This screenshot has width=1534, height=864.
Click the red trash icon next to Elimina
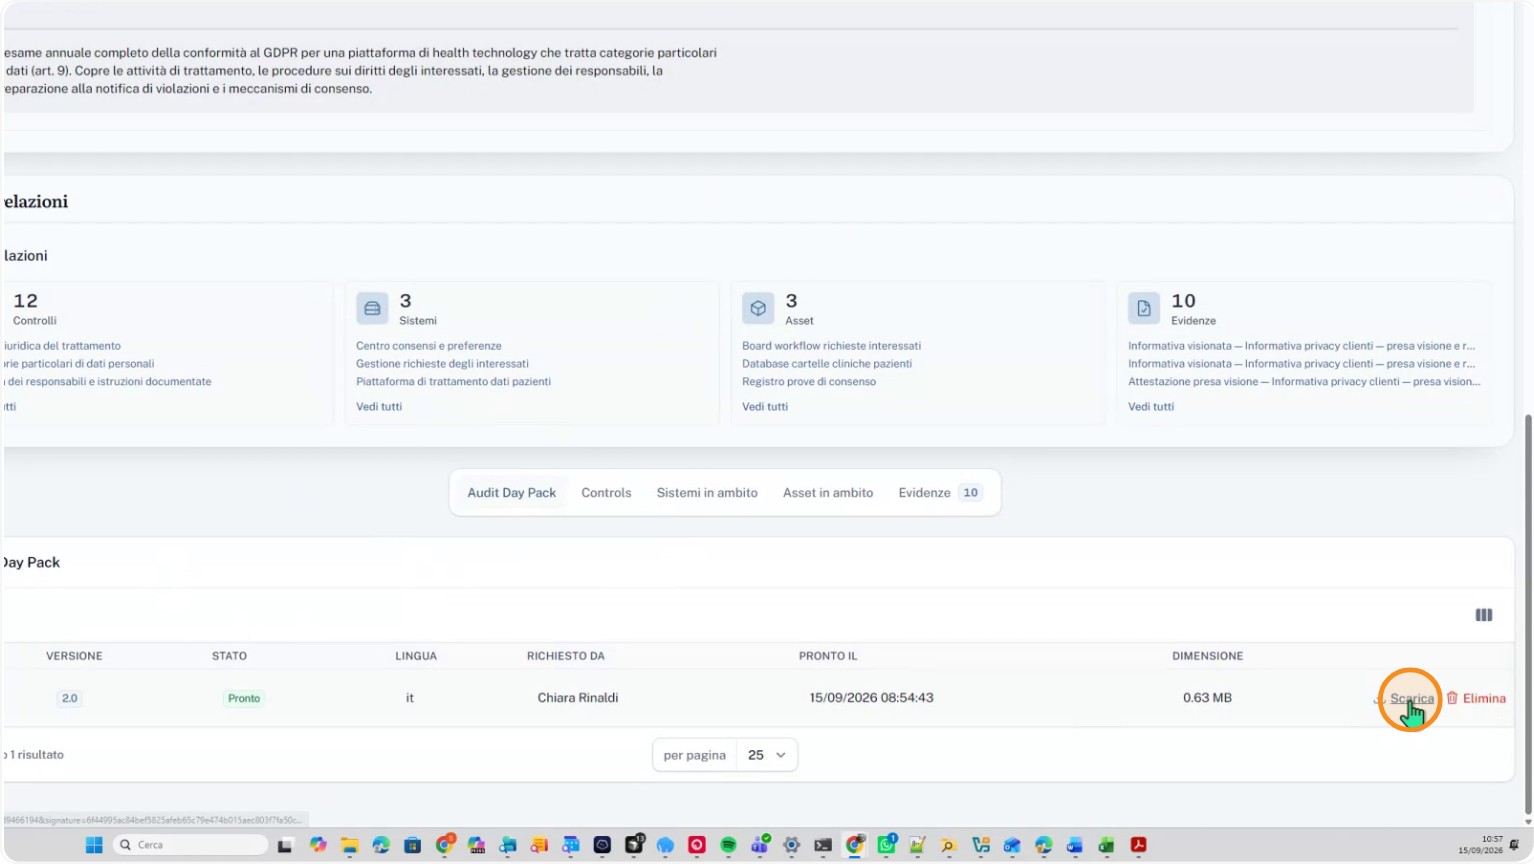pyautogui.click(x=1452, y=698)
